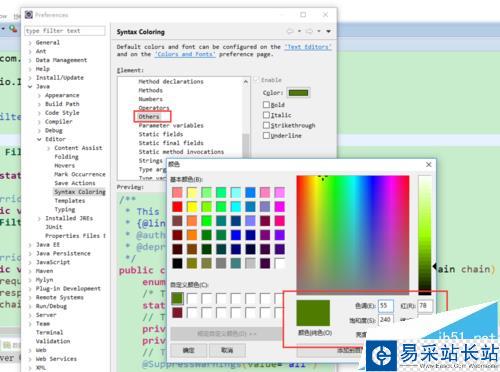Image resolution: width=500 pixels, height=372 pixels.
Task: Select Static final fields in Element list
Action: click(171, 143)
